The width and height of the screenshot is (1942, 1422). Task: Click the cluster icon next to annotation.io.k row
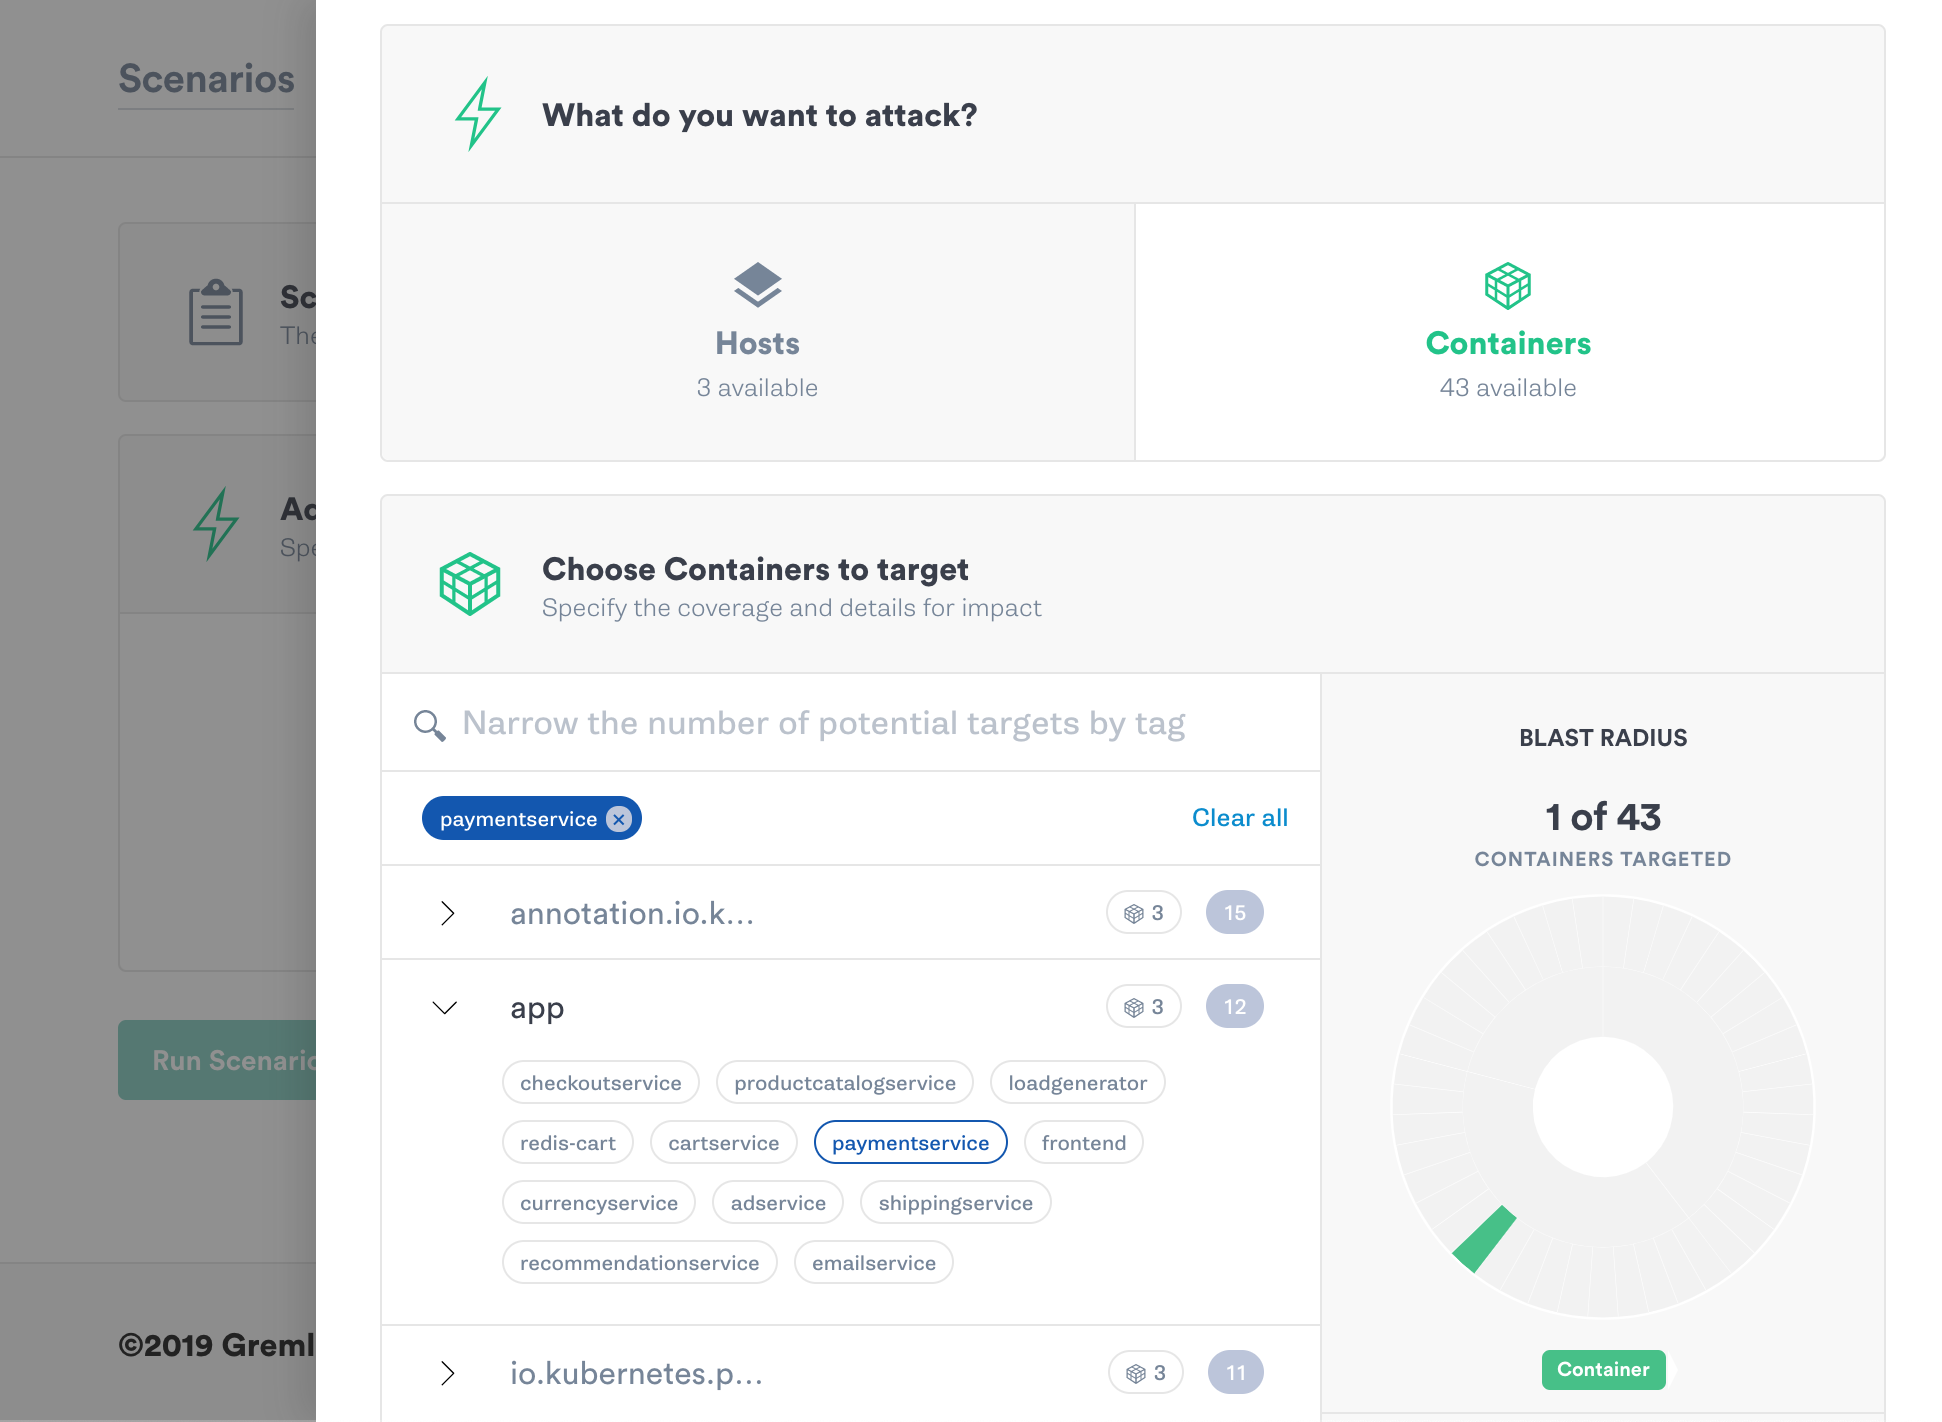[x=1132, y=909]
